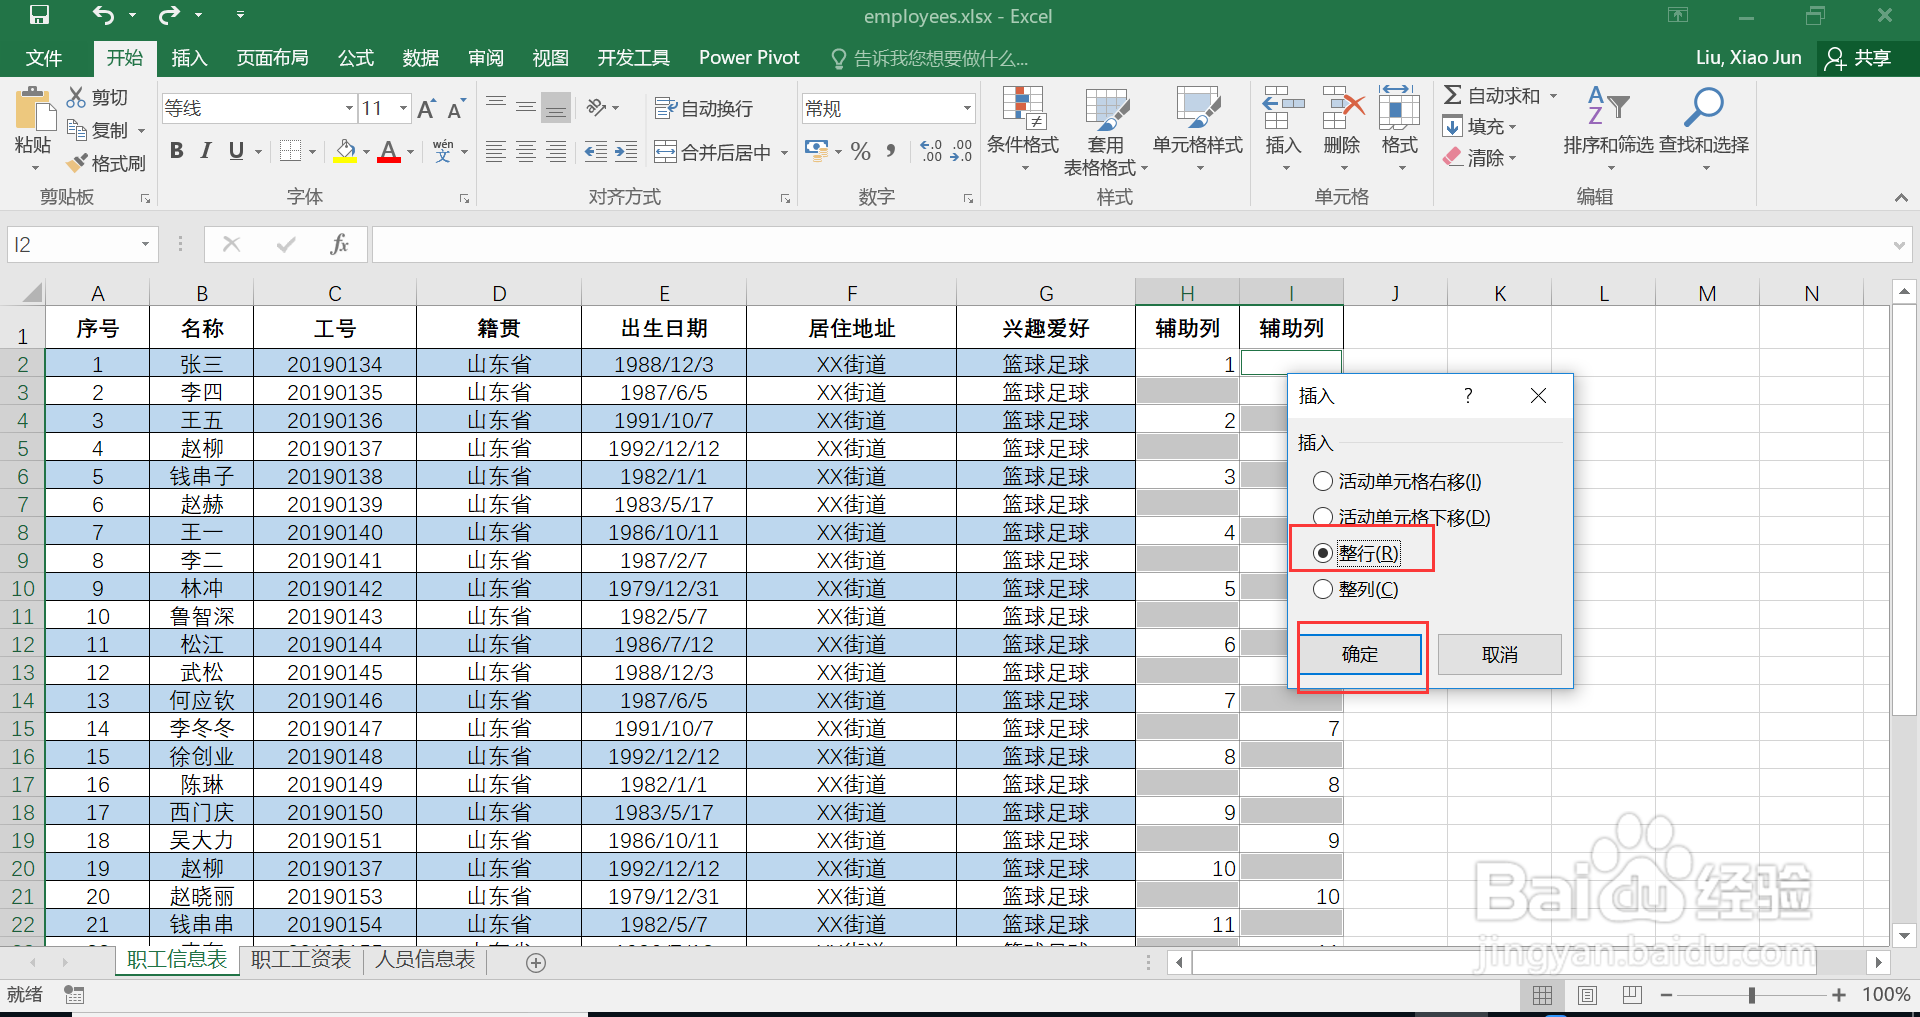The image size is (1920, 1017).
Task: Apply percent style to selection
Action: click(x=860, y=151)
